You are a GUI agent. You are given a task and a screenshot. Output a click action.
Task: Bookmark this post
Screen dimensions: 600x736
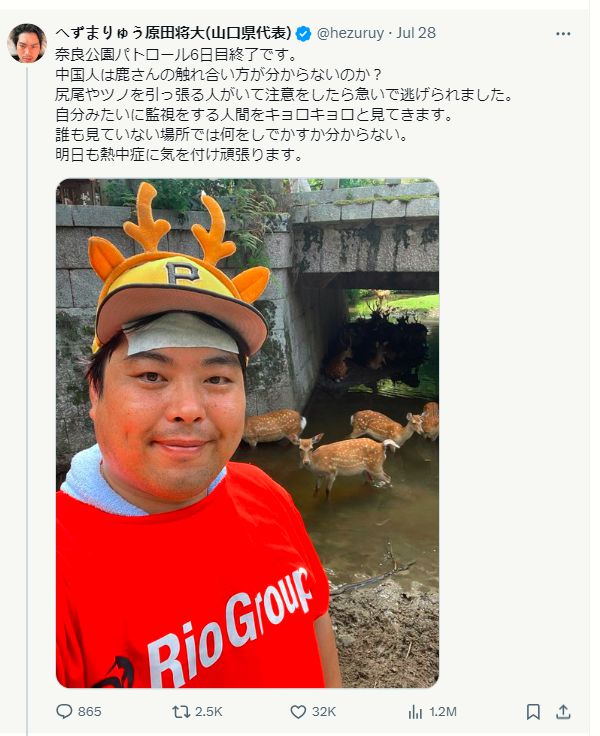[x=533, y=712]
